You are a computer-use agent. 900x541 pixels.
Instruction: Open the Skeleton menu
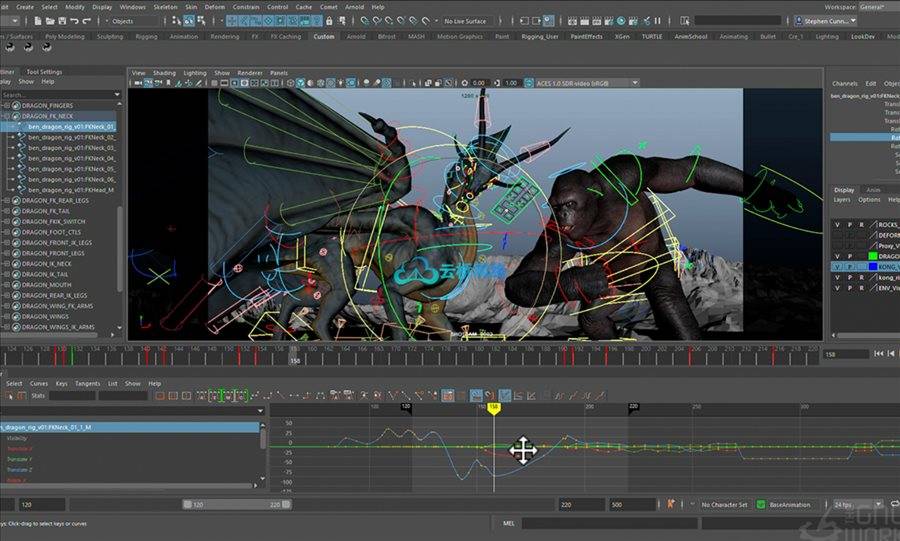click(x=165, y=7)
